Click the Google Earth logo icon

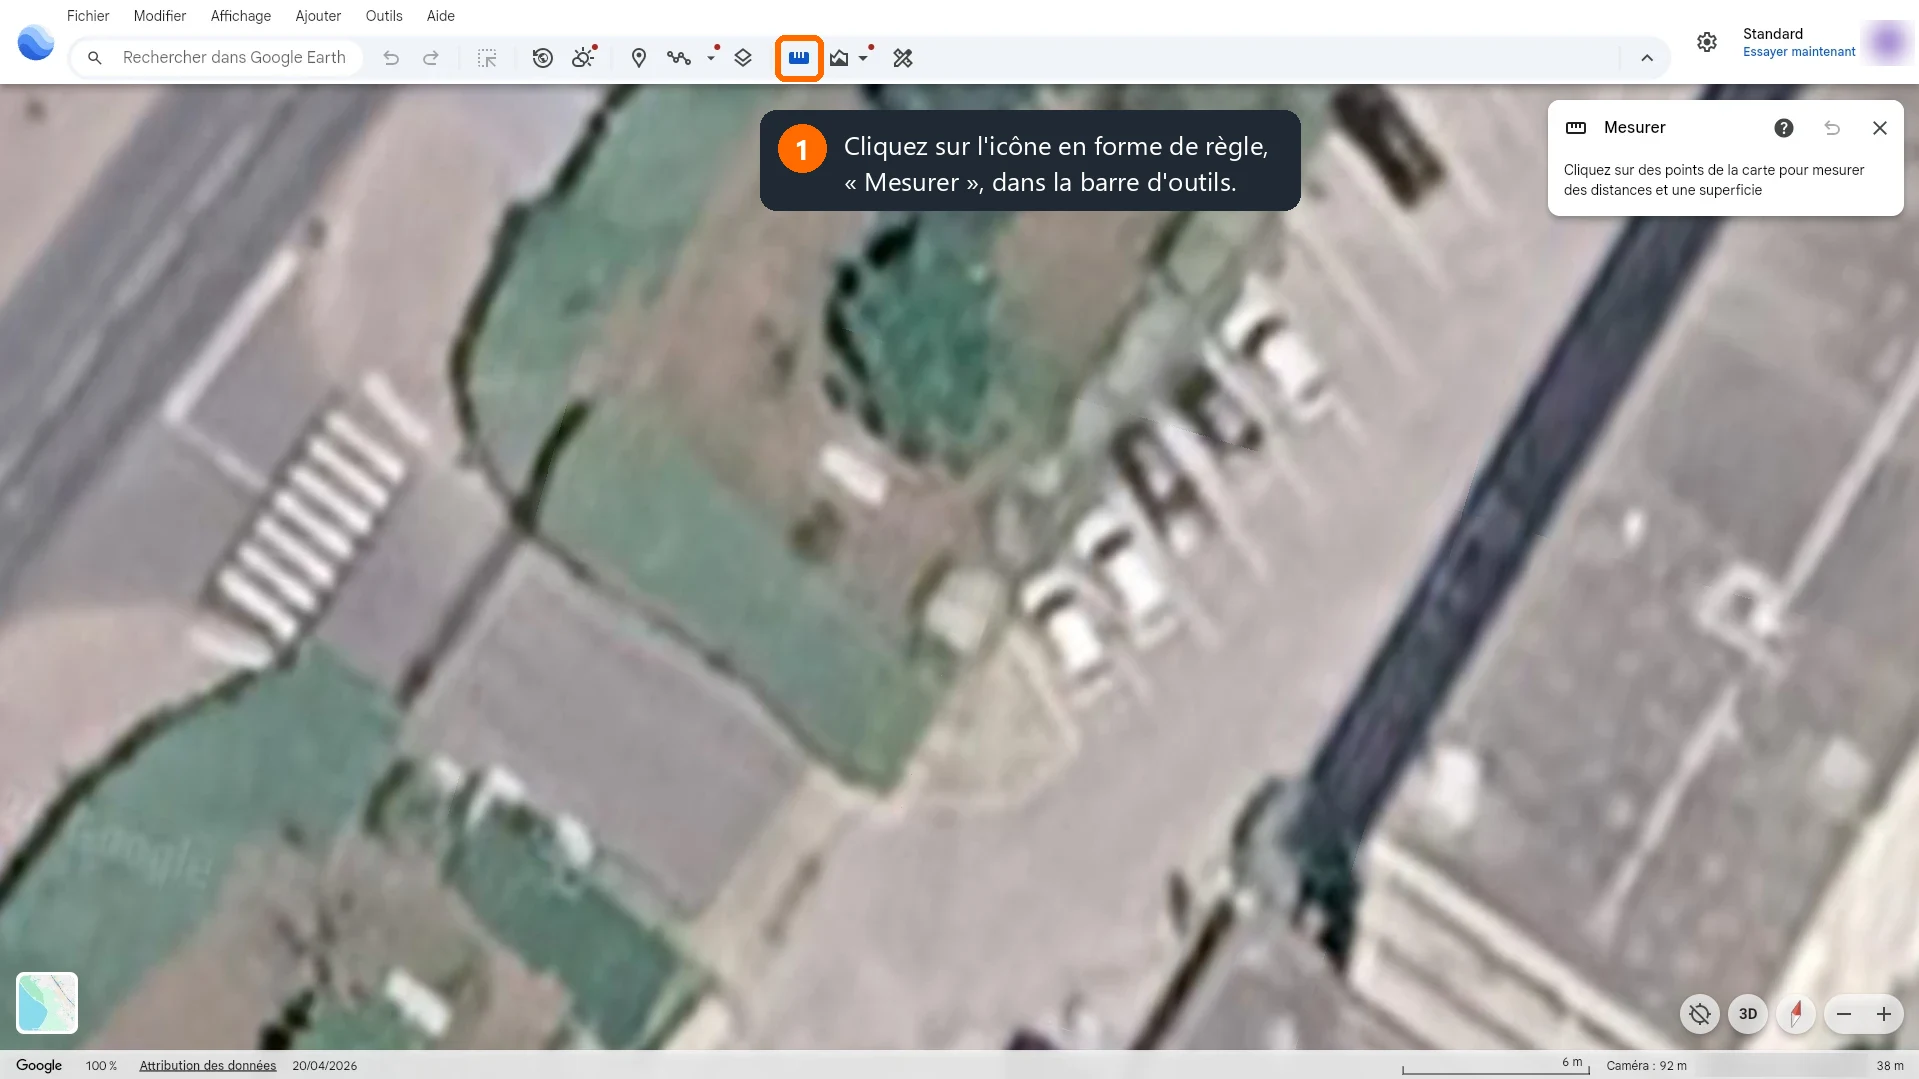click(x=36, y=43)
